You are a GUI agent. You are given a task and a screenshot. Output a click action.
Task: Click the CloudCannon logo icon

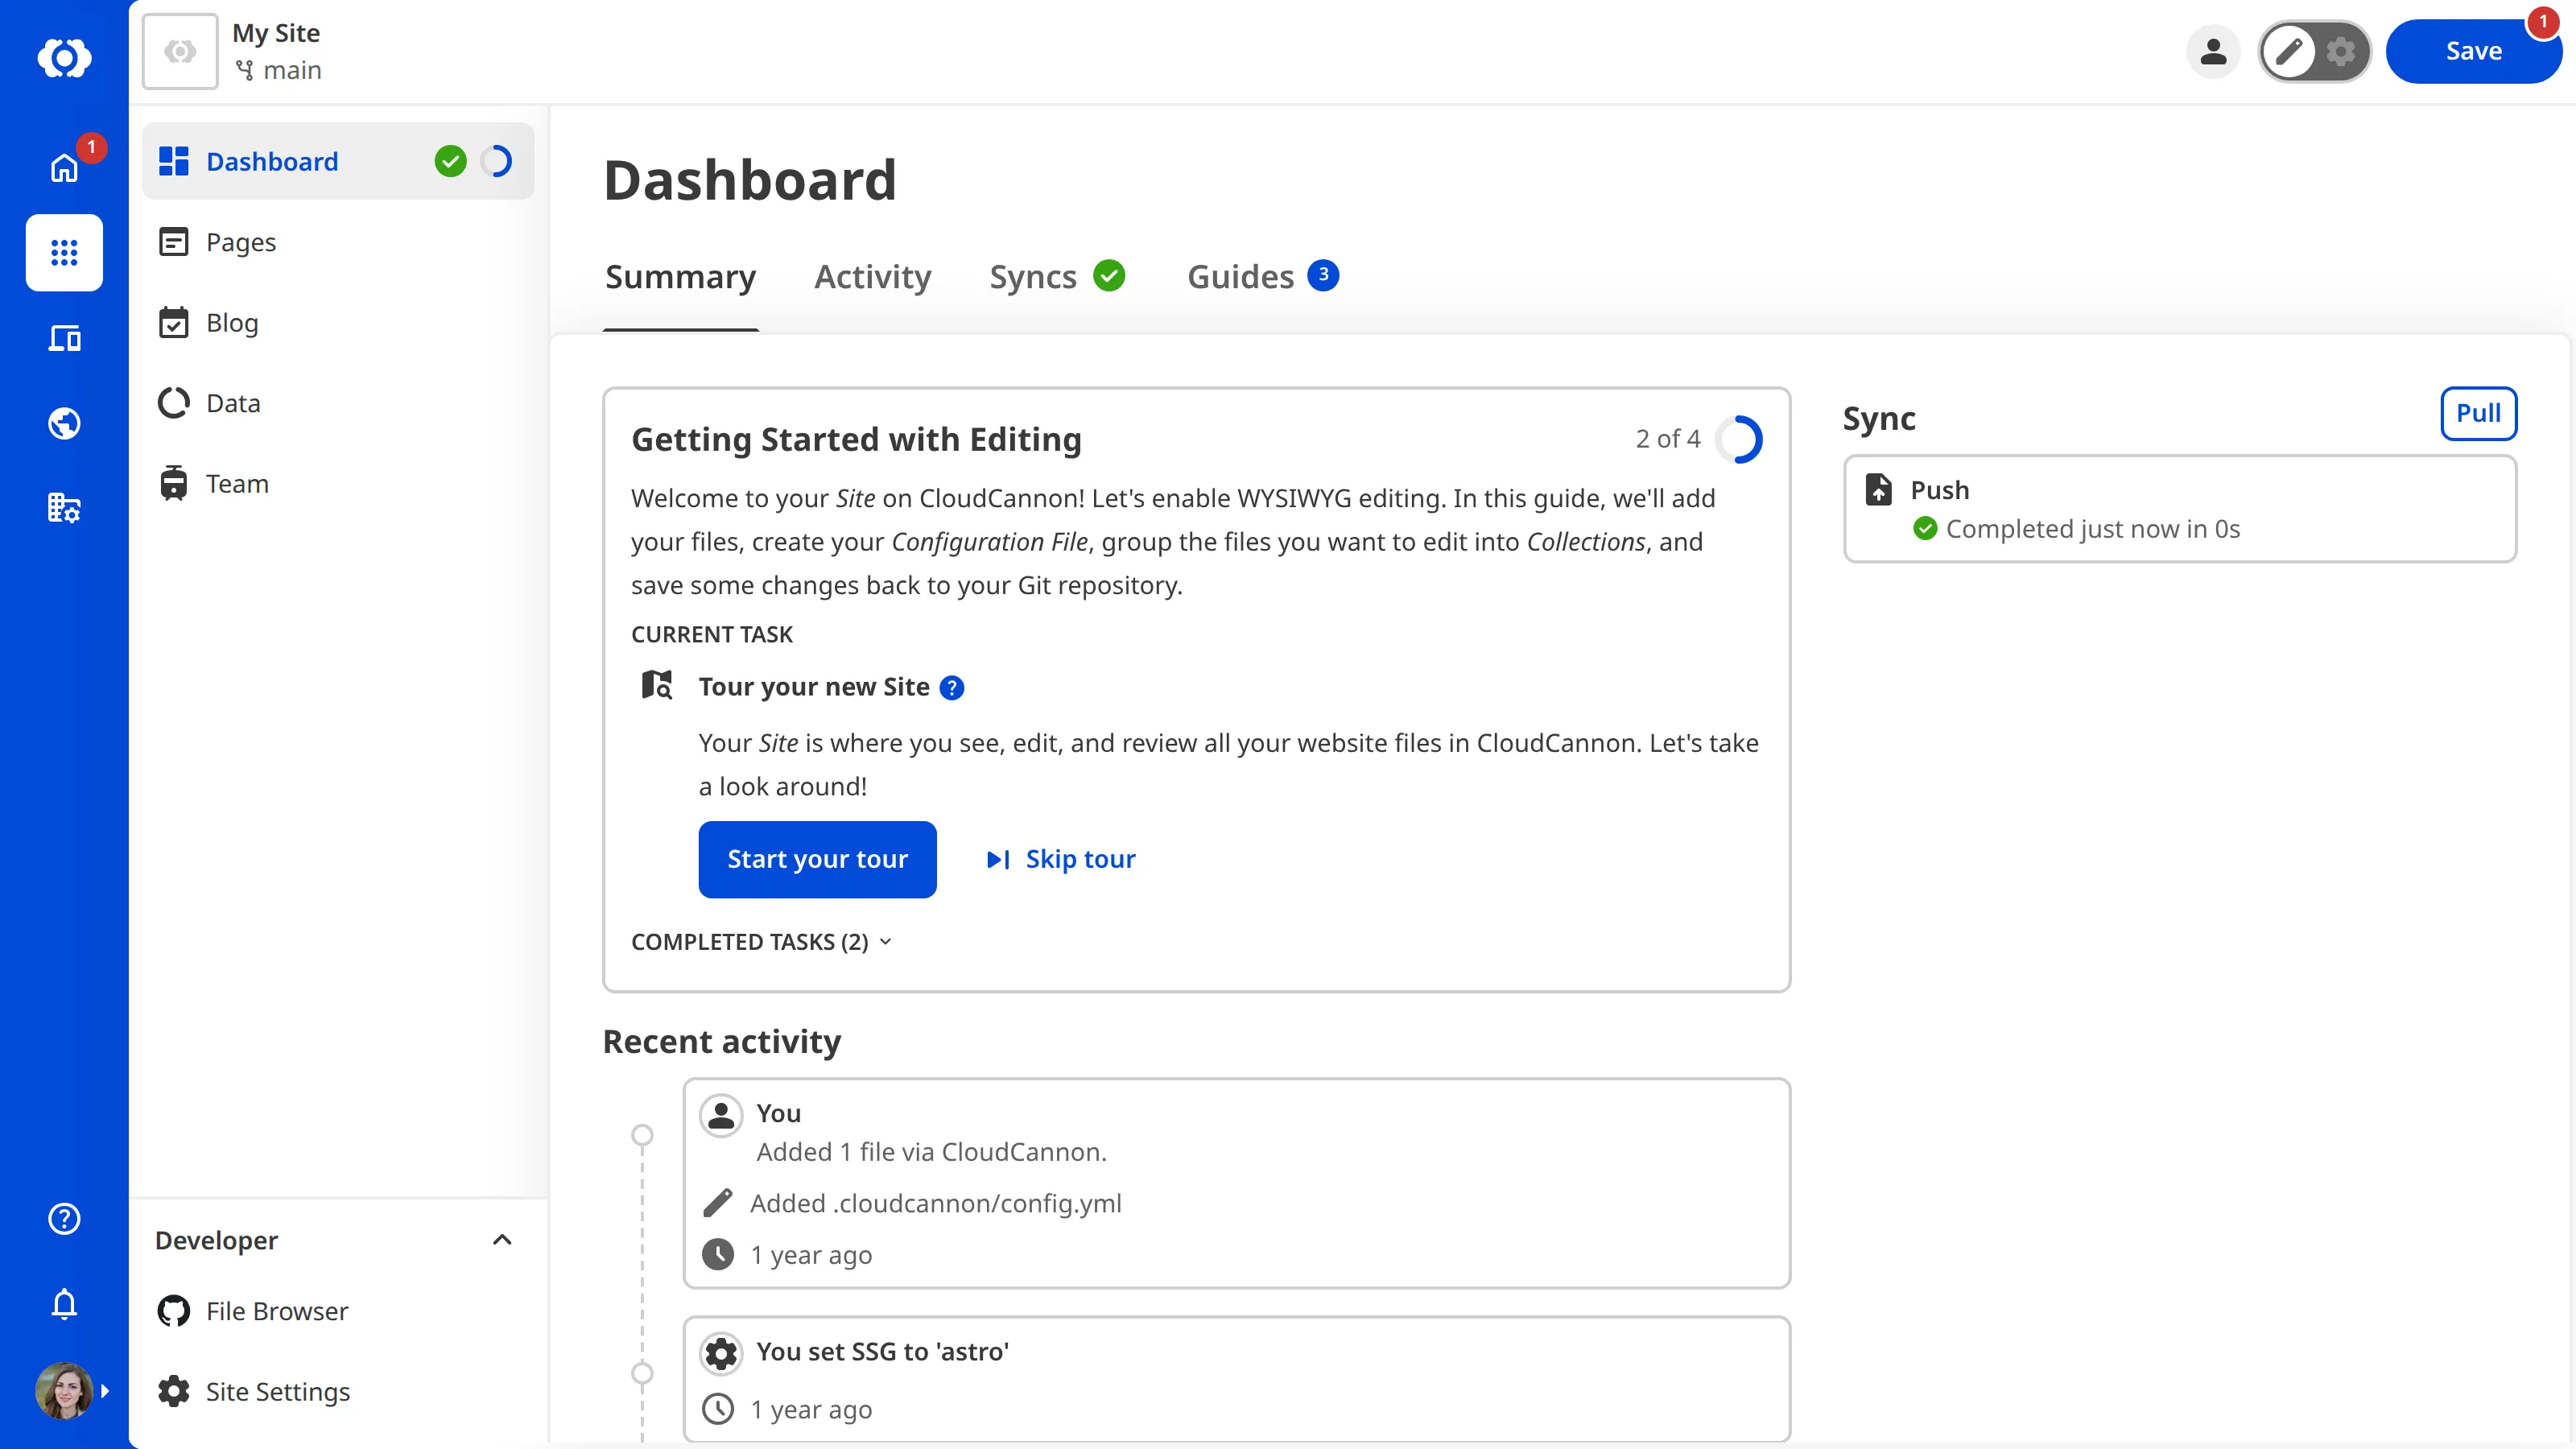[64, 58]
